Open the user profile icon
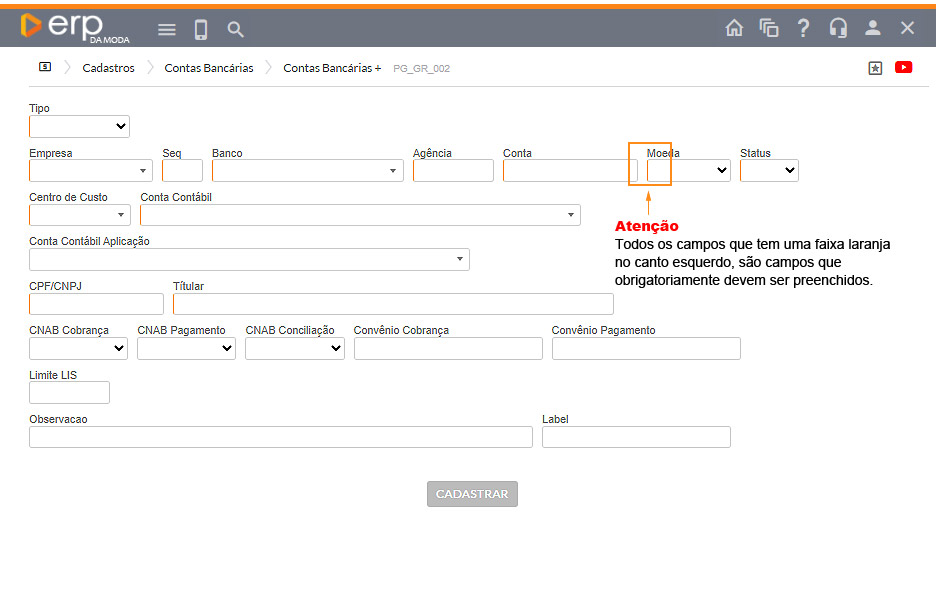This screenshot has width=936, height=615. click(873, 28)
